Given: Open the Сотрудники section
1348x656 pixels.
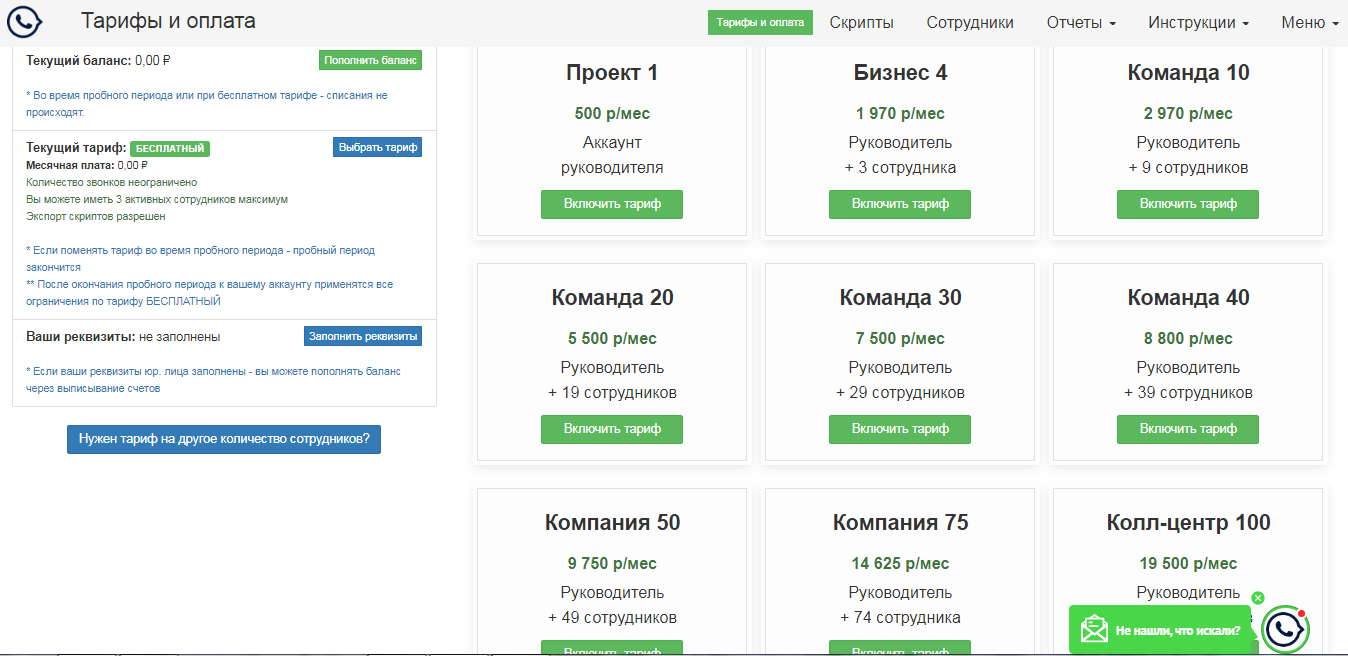Looking at the screenshot, I should tap(969, 22).
